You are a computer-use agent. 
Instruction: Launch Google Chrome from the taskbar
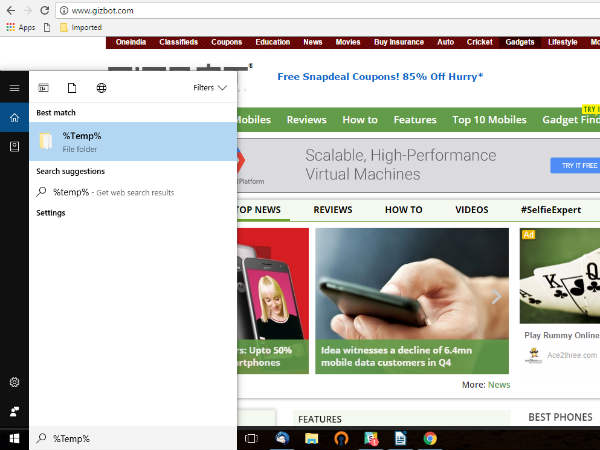pos(430,438)
